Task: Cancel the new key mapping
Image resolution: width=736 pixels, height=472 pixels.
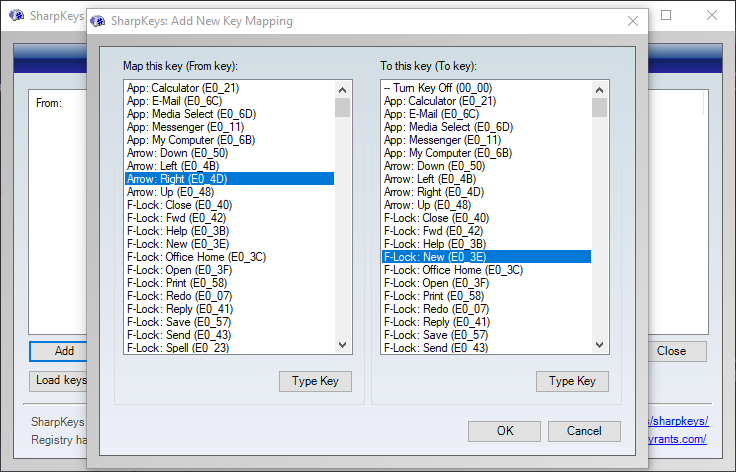Action: 584,431
